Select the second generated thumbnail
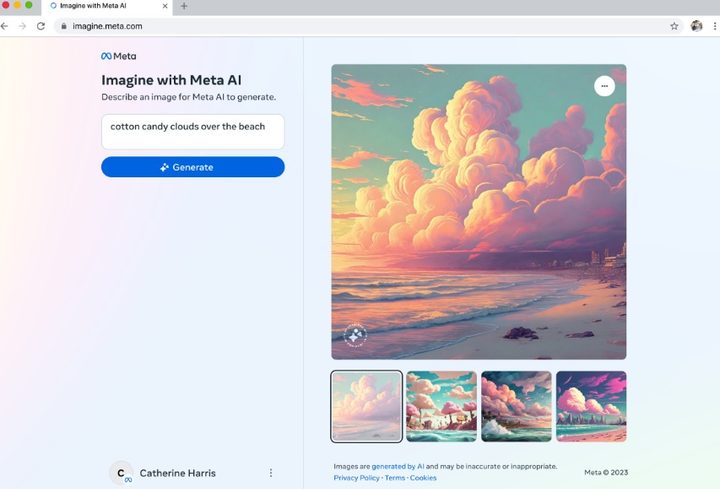This screenshot has width=720, height=489. point(441,406)
